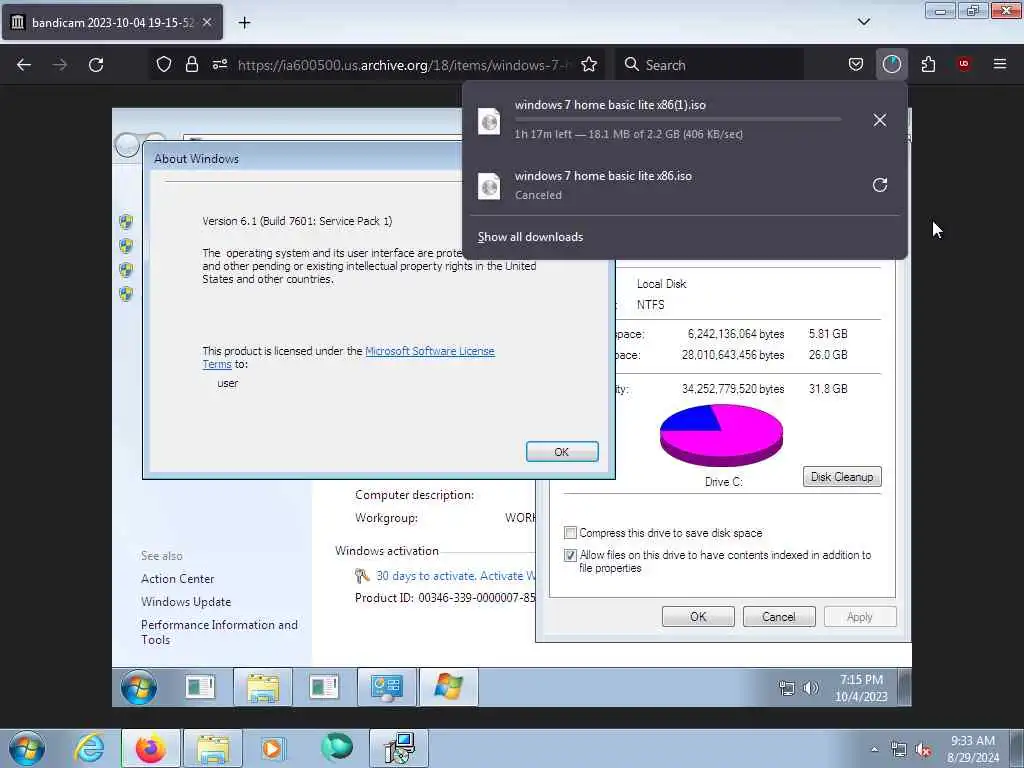Close the bandicam tab
Screen dimensions: 1024x768
(x=207, y=22)
